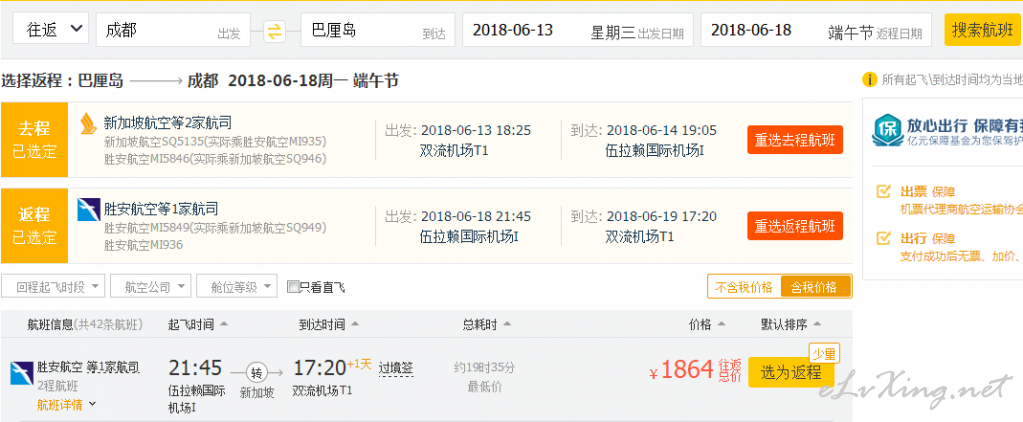Open the 回程起飞时段 filter dropdown
This screenshot has width=1023, height=422.
53,286
